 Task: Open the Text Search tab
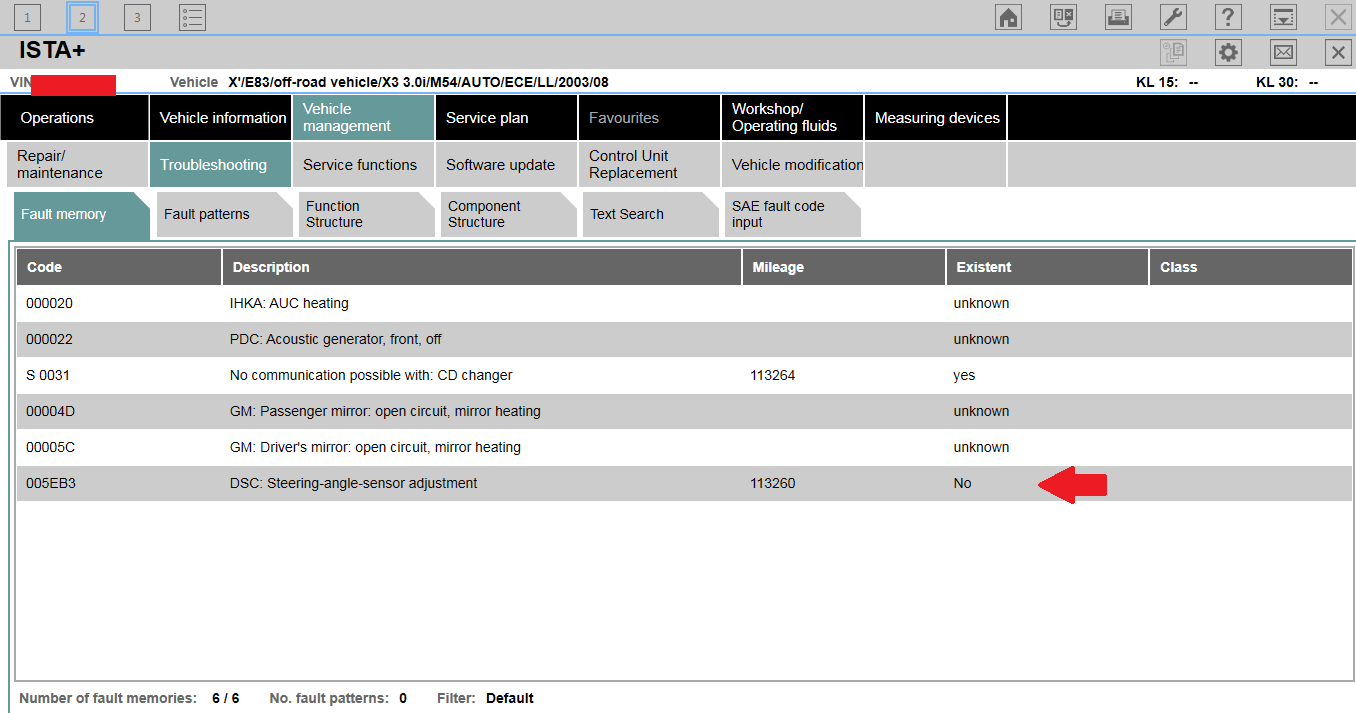pos(651,214)
